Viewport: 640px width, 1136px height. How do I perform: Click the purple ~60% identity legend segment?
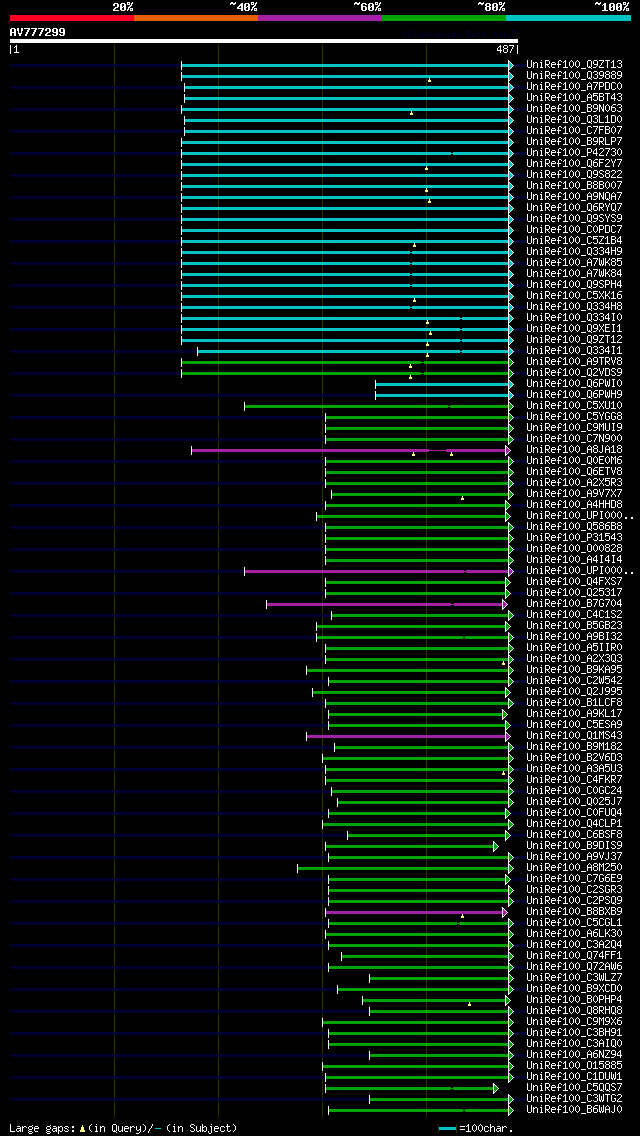pos(320,17)
